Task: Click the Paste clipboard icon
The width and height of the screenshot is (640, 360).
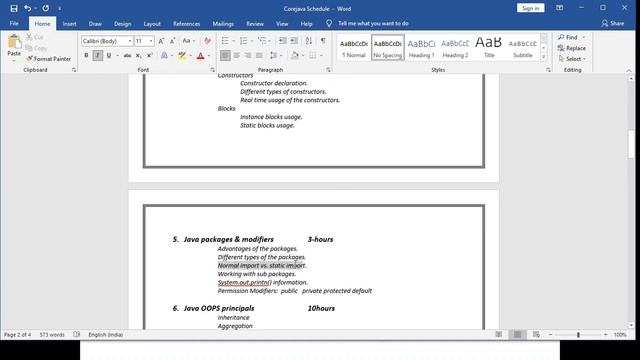Action: tap(14, 42)
